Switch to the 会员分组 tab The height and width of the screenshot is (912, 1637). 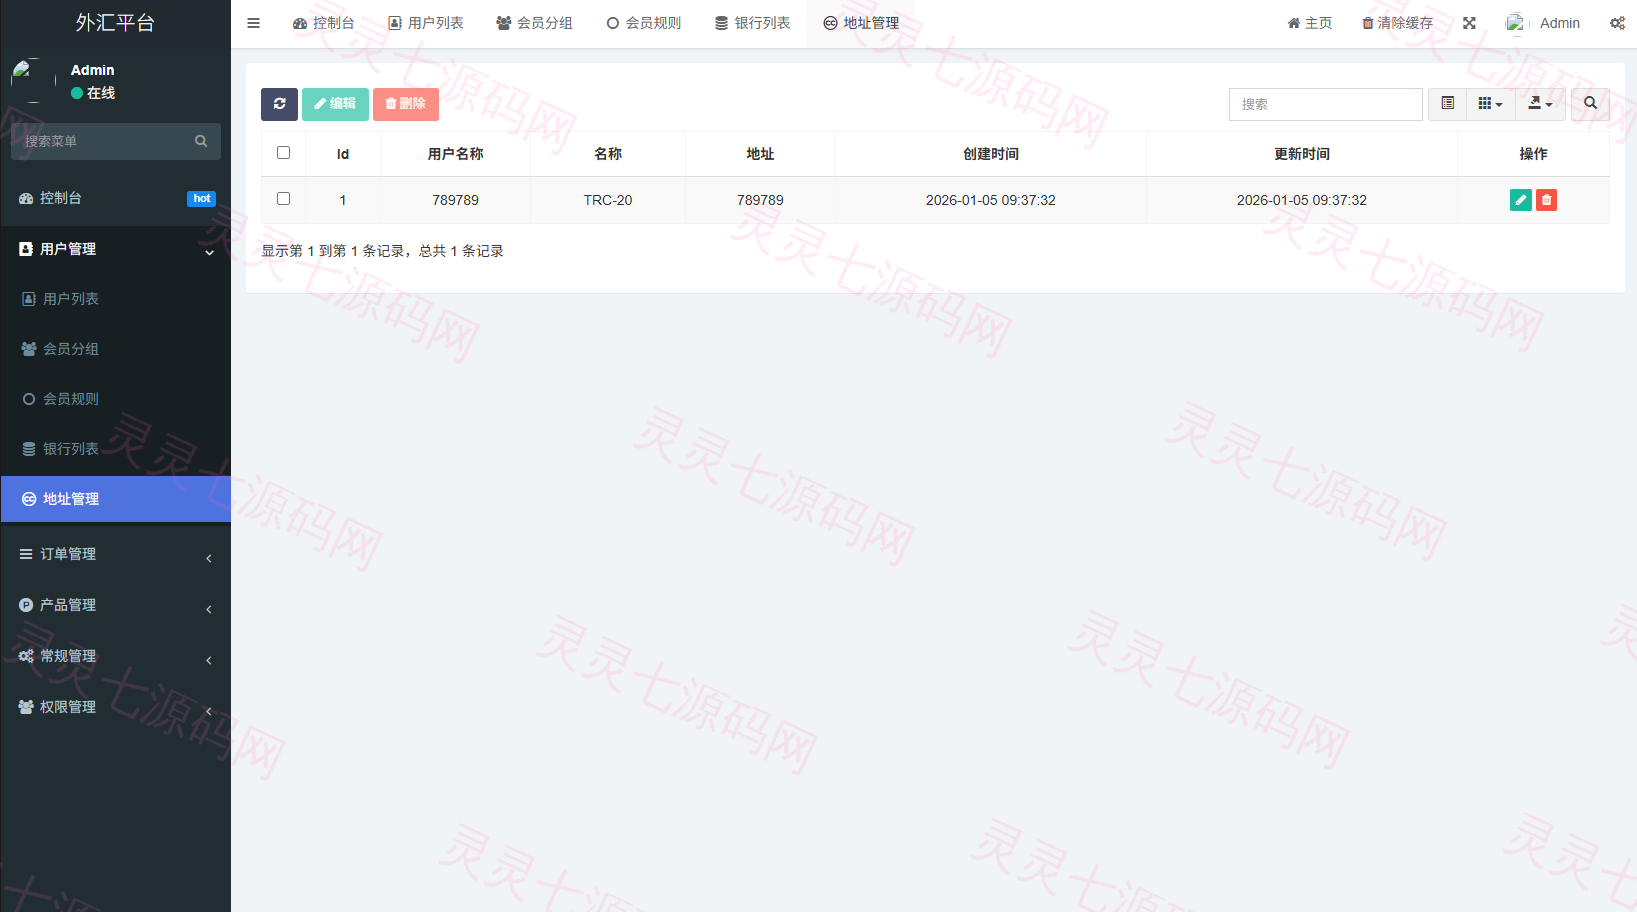[534, 23]
